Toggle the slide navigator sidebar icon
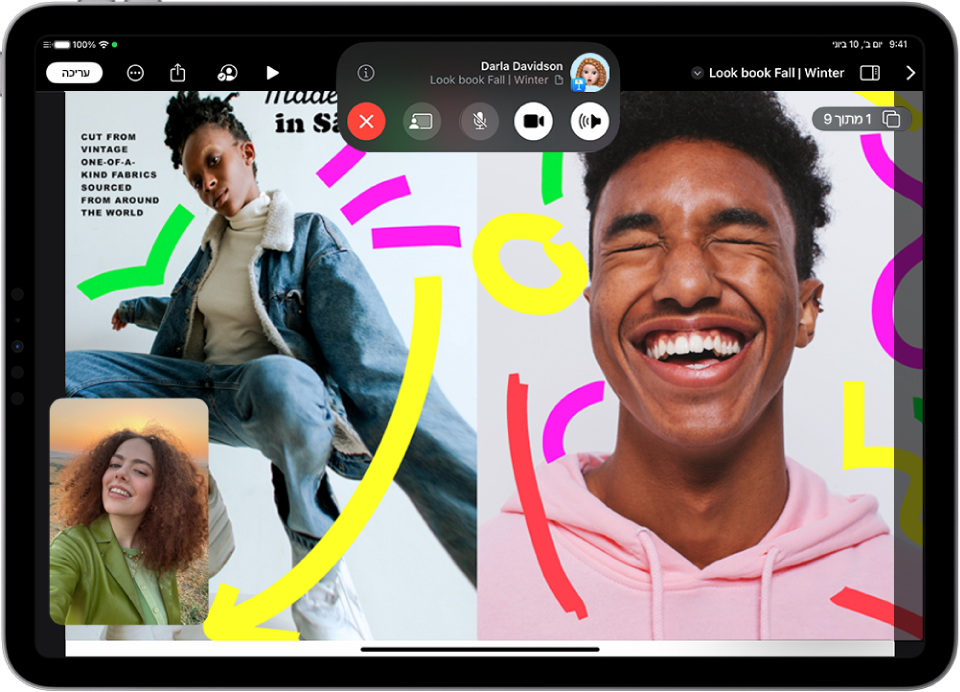The height and width of the screenshot is (692, 960). [x=869, y=73]
